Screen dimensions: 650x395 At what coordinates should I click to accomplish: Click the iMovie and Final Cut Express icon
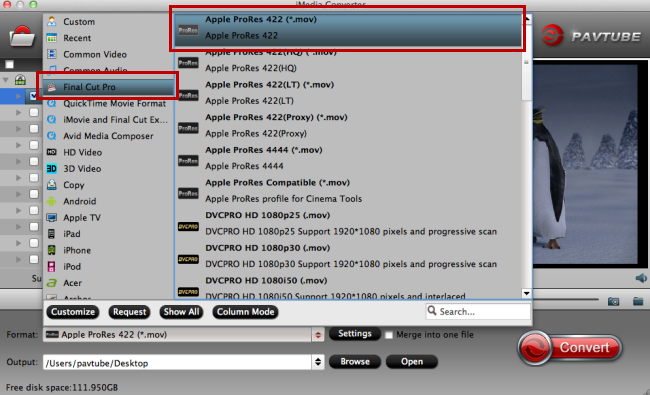click(52, 119)
